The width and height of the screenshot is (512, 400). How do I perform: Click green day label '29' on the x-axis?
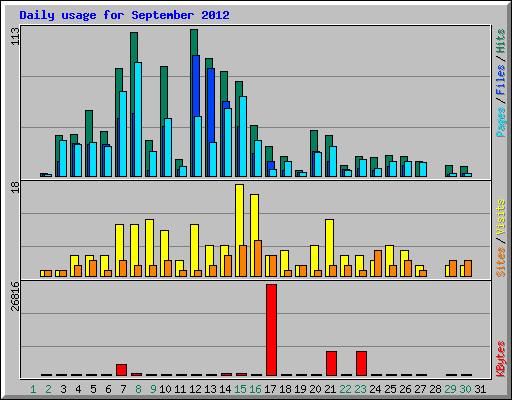450,389
